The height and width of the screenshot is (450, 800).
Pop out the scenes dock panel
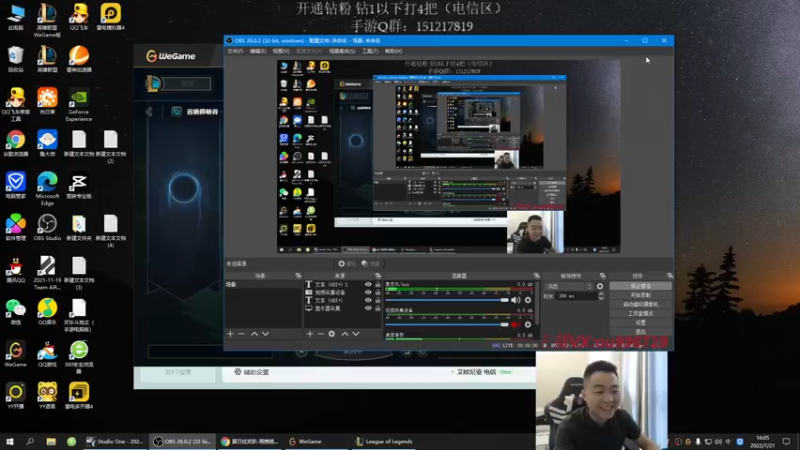tap(298, 276)
